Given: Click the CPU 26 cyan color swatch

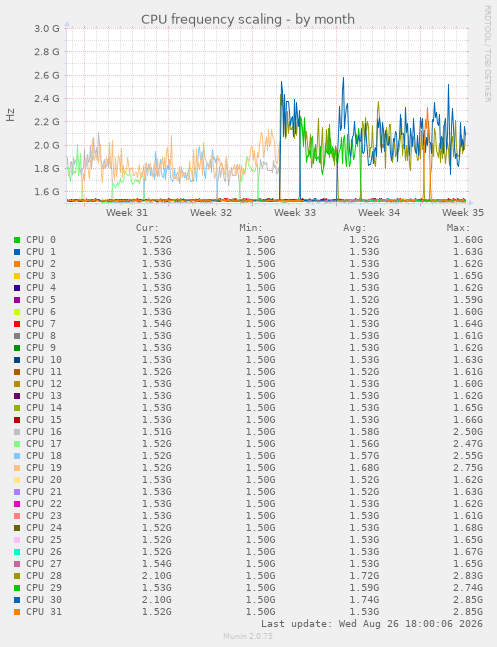Looking at the screenshot, I should coord(17,552).
